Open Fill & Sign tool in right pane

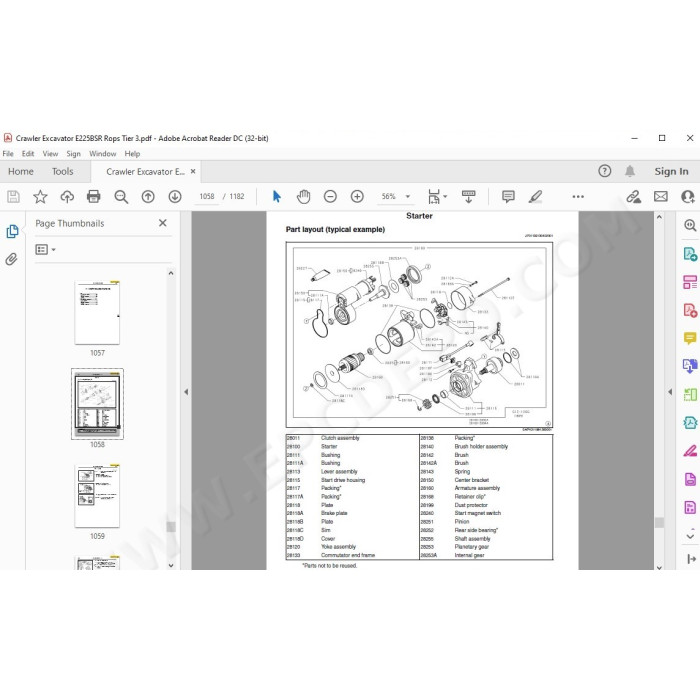click(x=690, y=451)
